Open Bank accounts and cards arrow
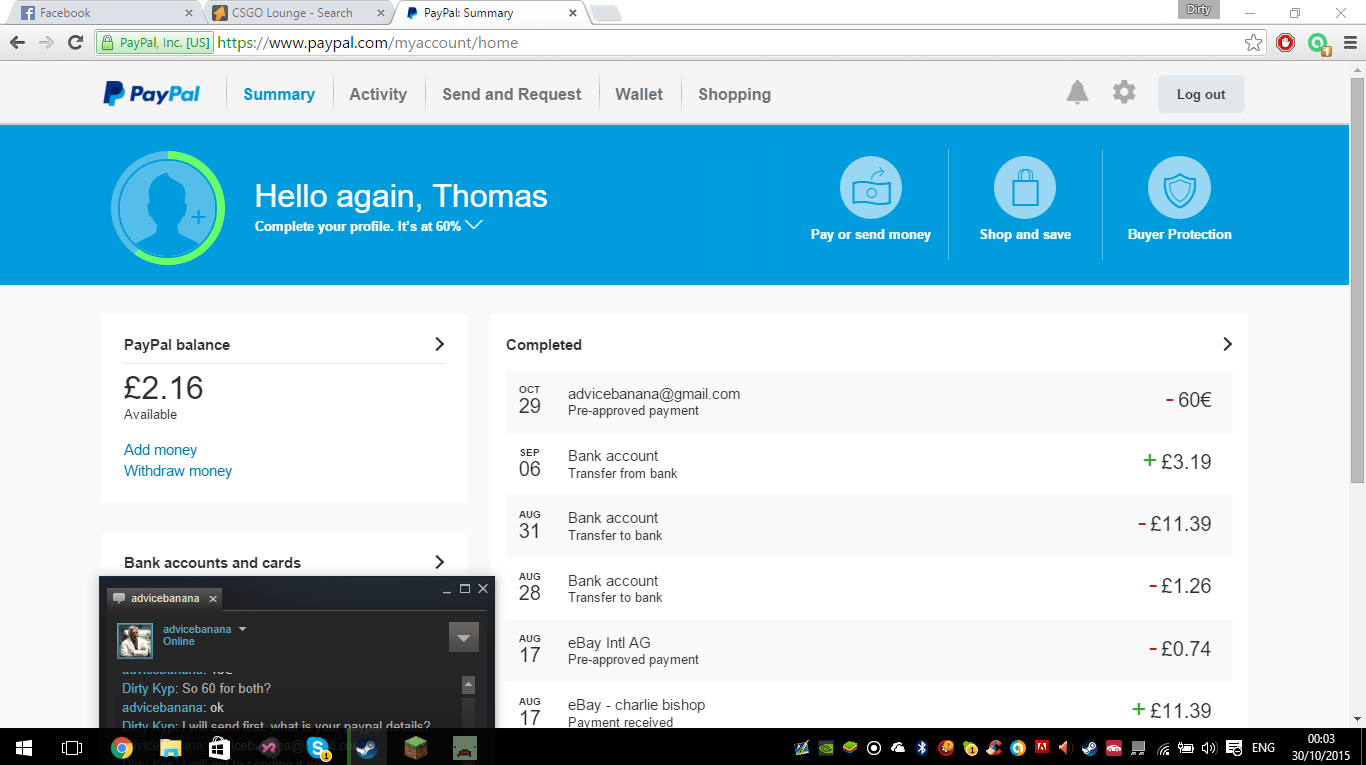 (439, 562)
